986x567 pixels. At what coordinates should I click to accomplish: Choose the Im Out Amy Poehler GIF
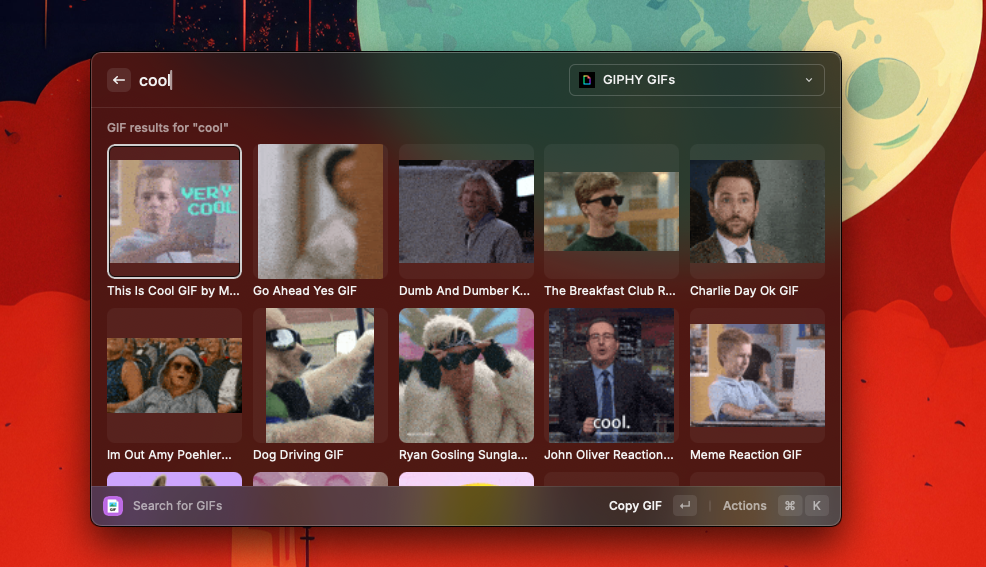174,375
